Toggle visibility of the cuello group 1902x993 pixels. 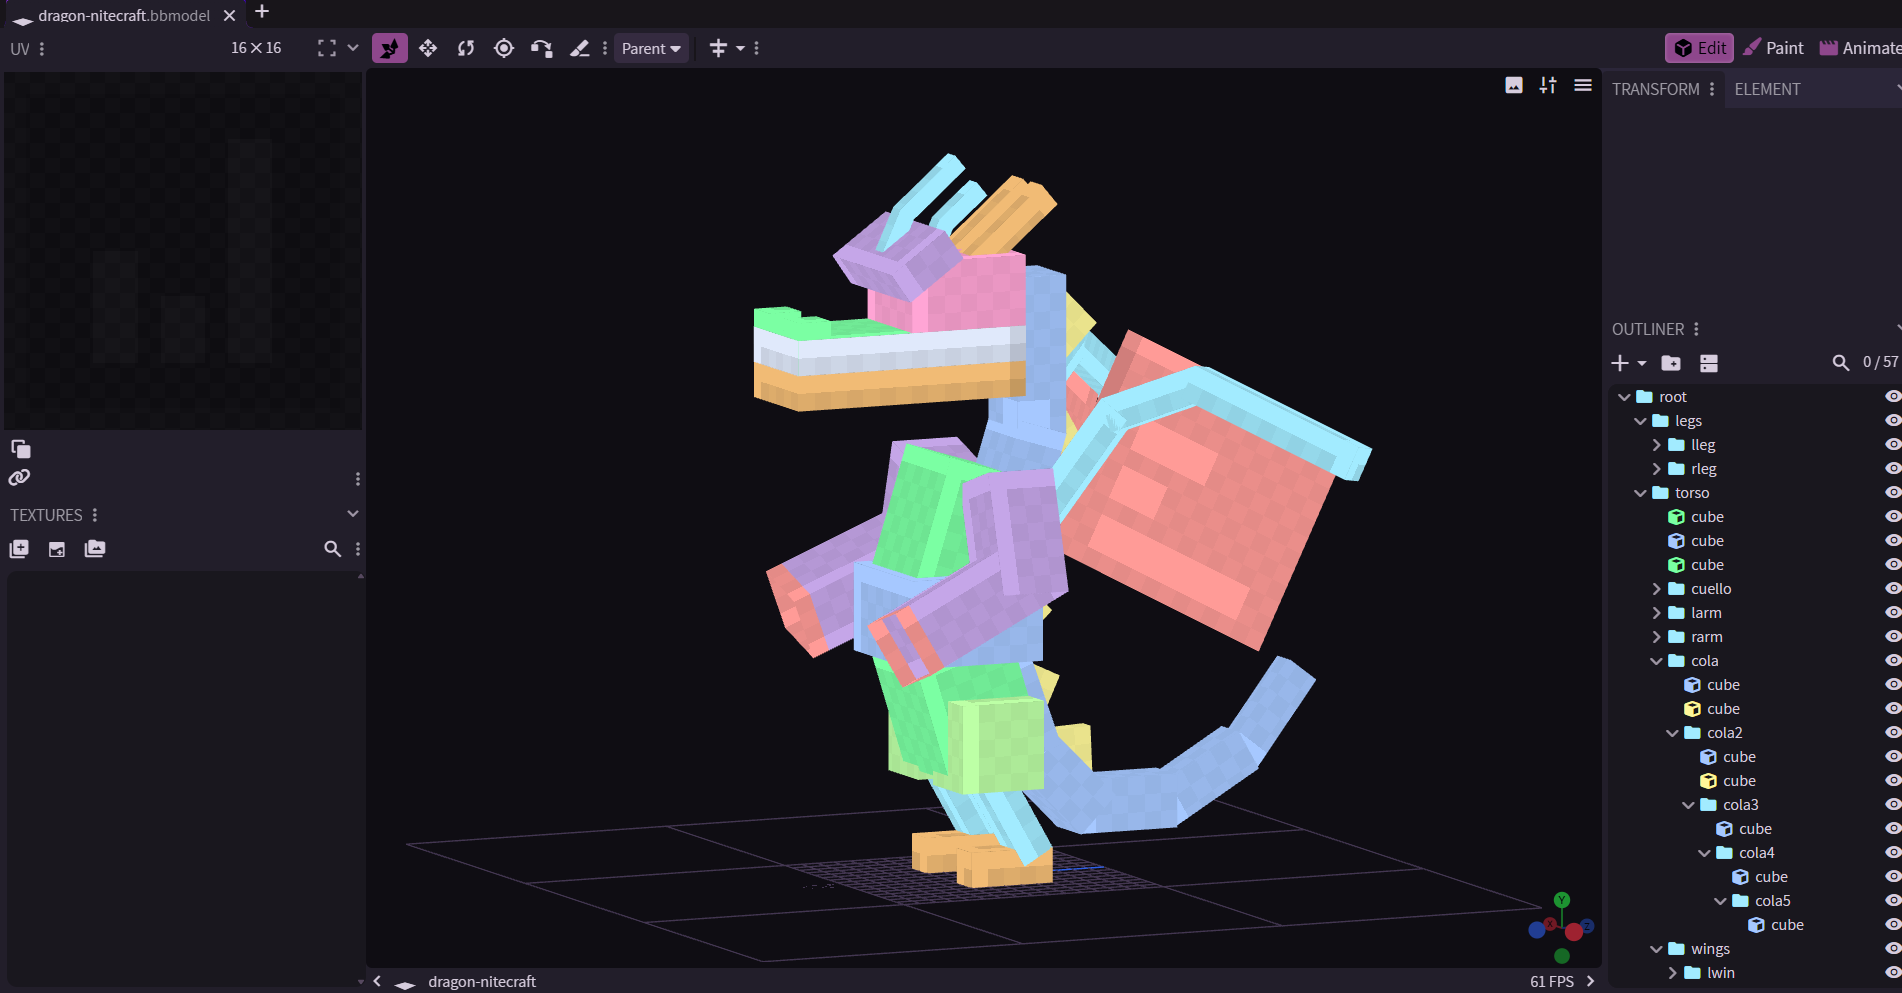pyautogui.click(x=1892, y=589)
